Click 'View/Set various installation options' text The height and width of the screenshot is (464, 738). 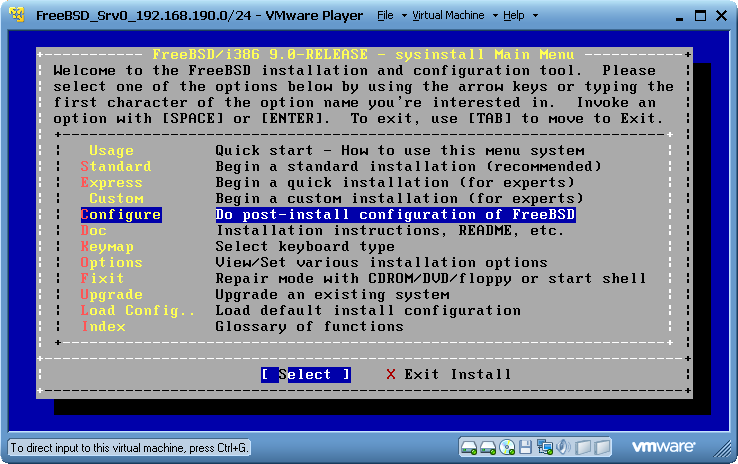coord(382,263)
